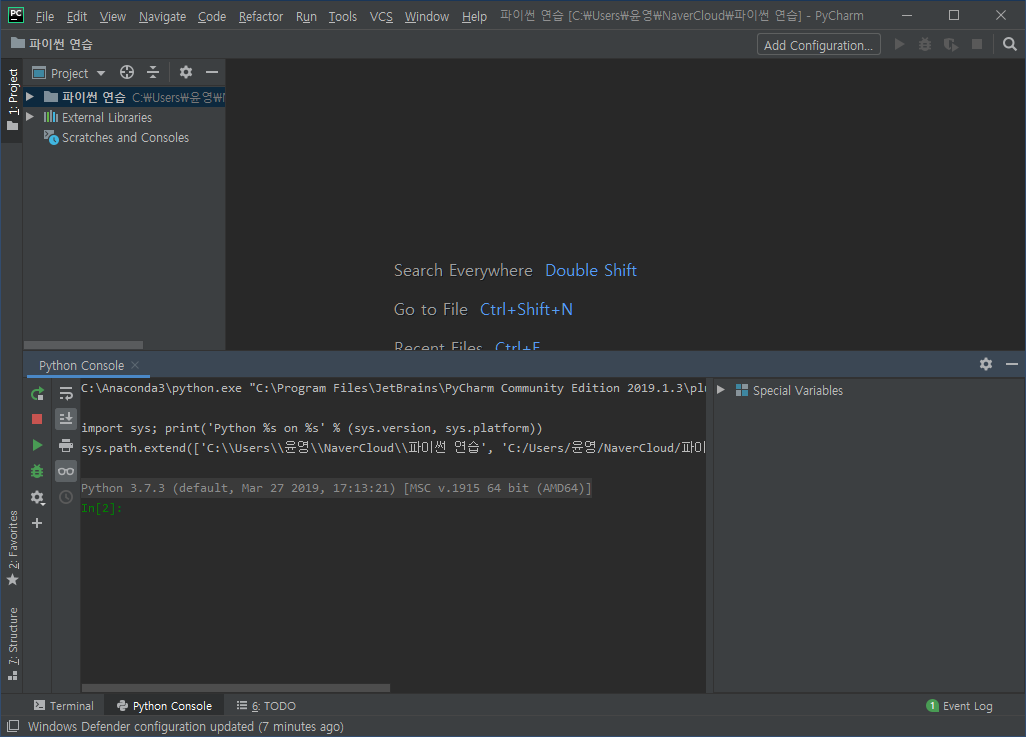The width and height of the screenshot is (1026, 737).
Task: Toggle soft wrap in the console
Action: coord(66,393)
